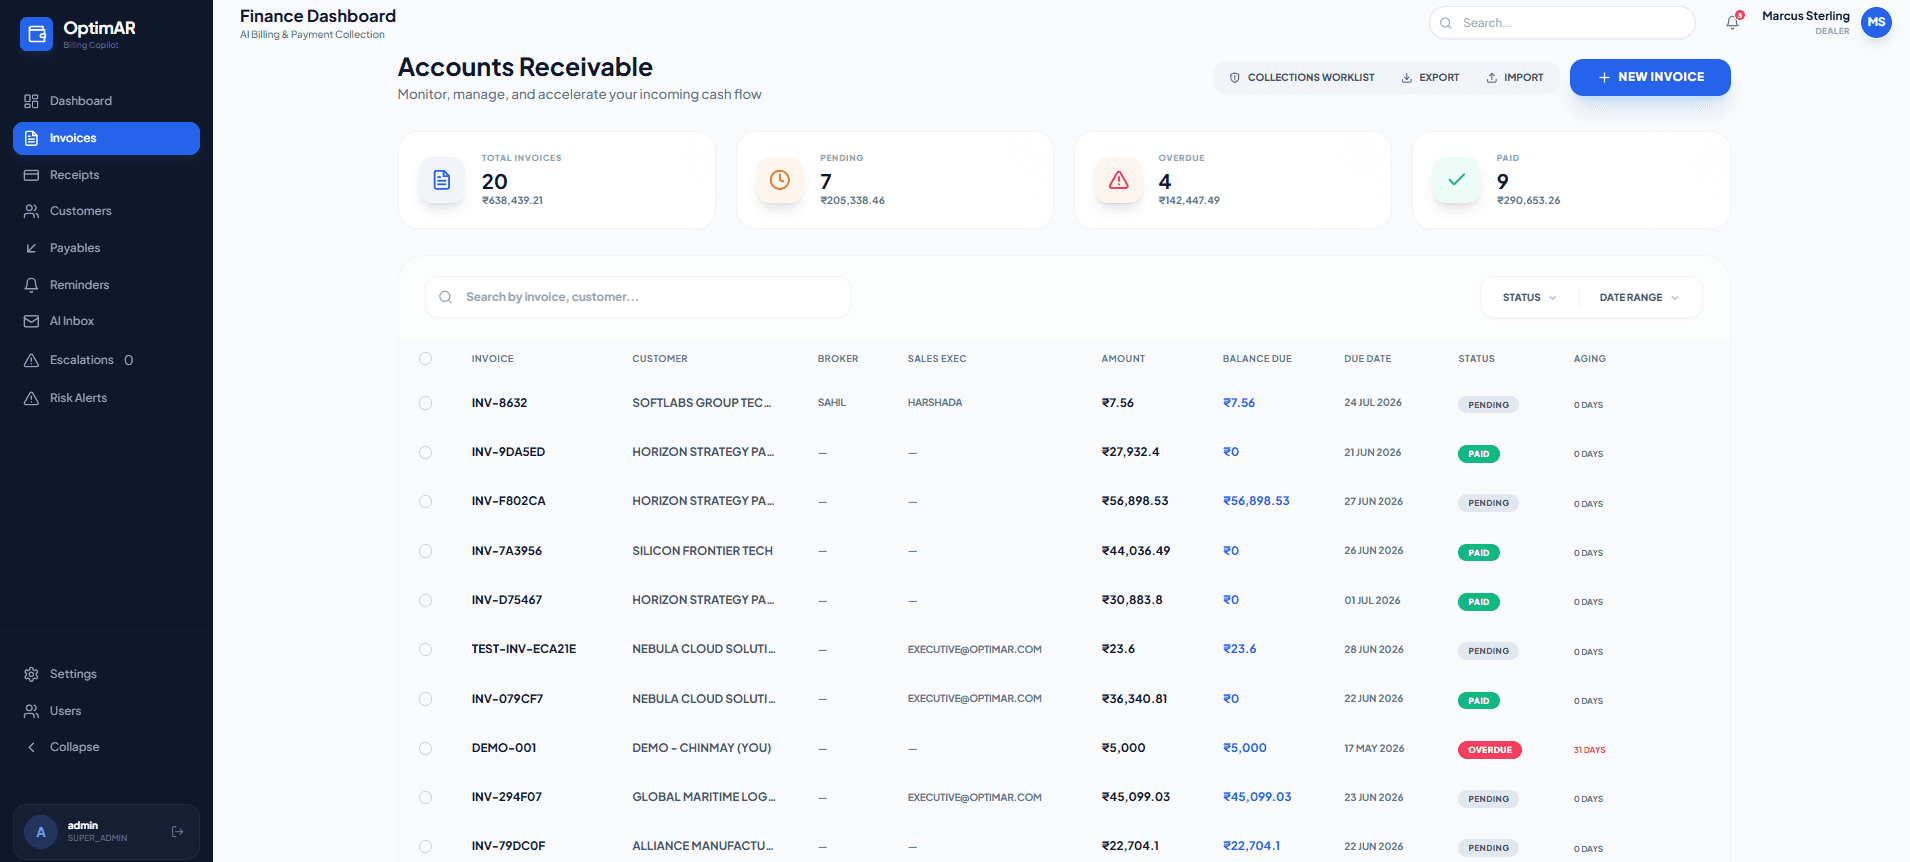Click the admin A avatar circle
This screenshot has height=862, width=1910.
point(41,832)
